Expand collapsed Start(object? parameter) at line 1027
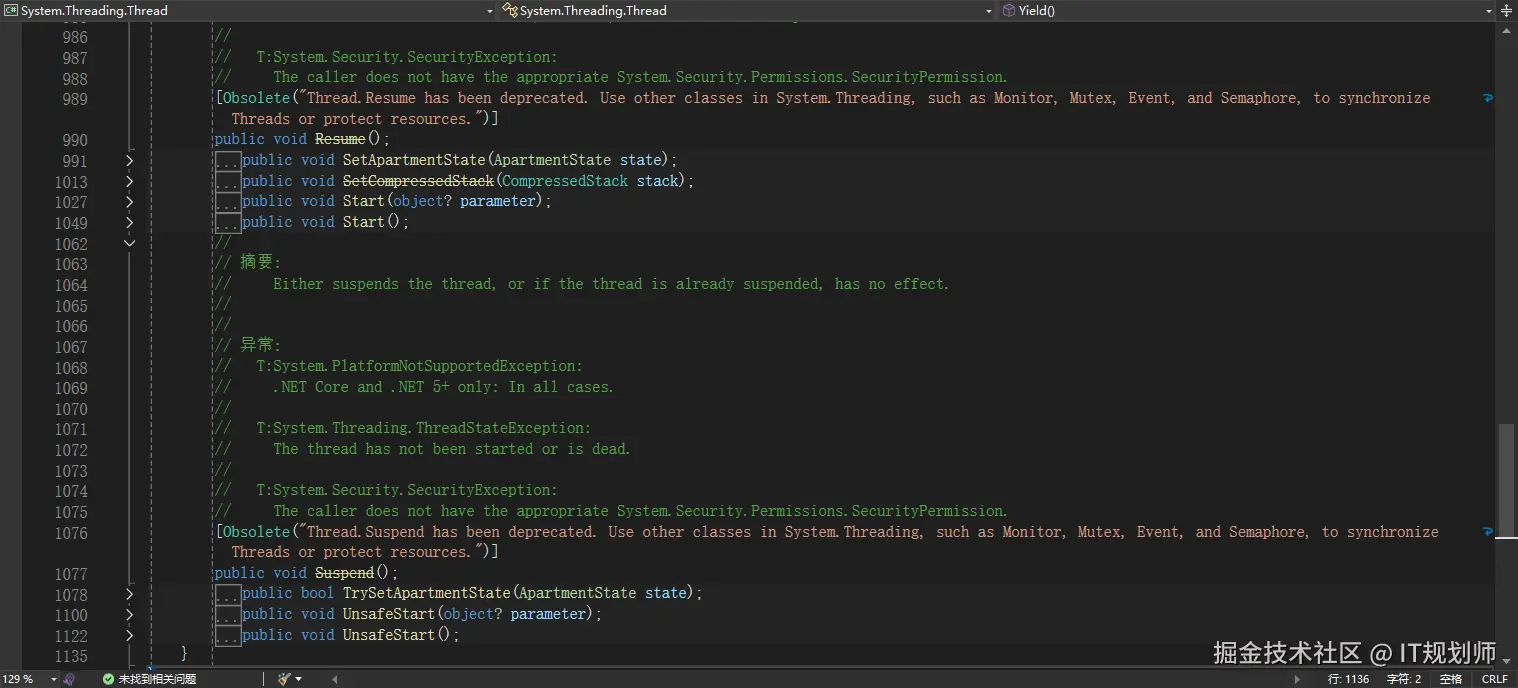This screenshot has height=688, width=1518. click(x=129, y=201)
